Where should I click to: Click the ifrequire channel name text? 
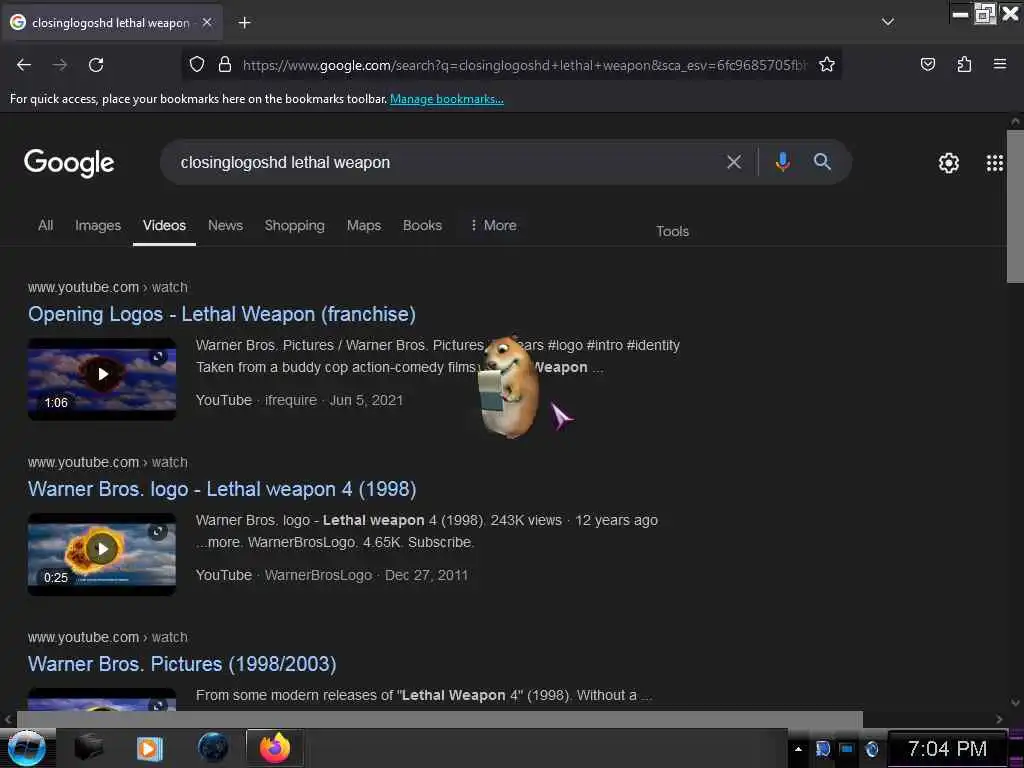(291, 400)
